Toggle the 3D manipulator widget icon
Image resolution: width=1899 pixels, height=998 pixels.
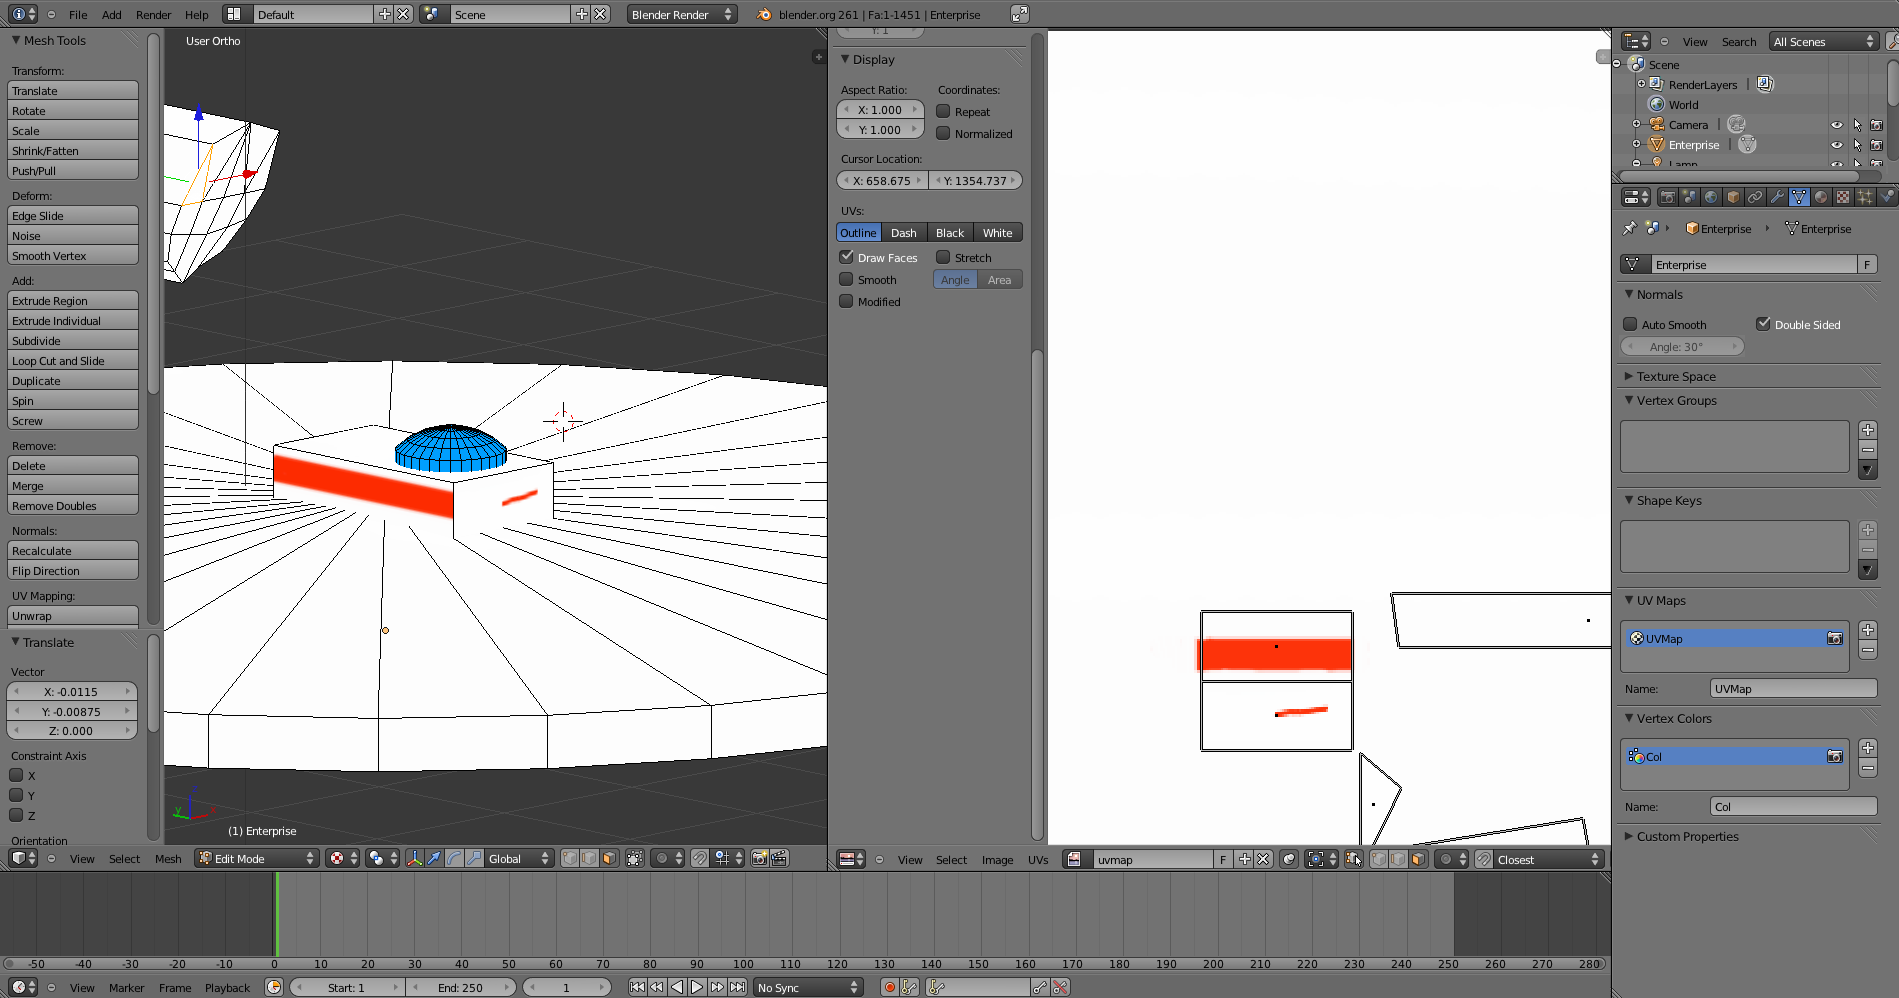(x=414, y=858)
